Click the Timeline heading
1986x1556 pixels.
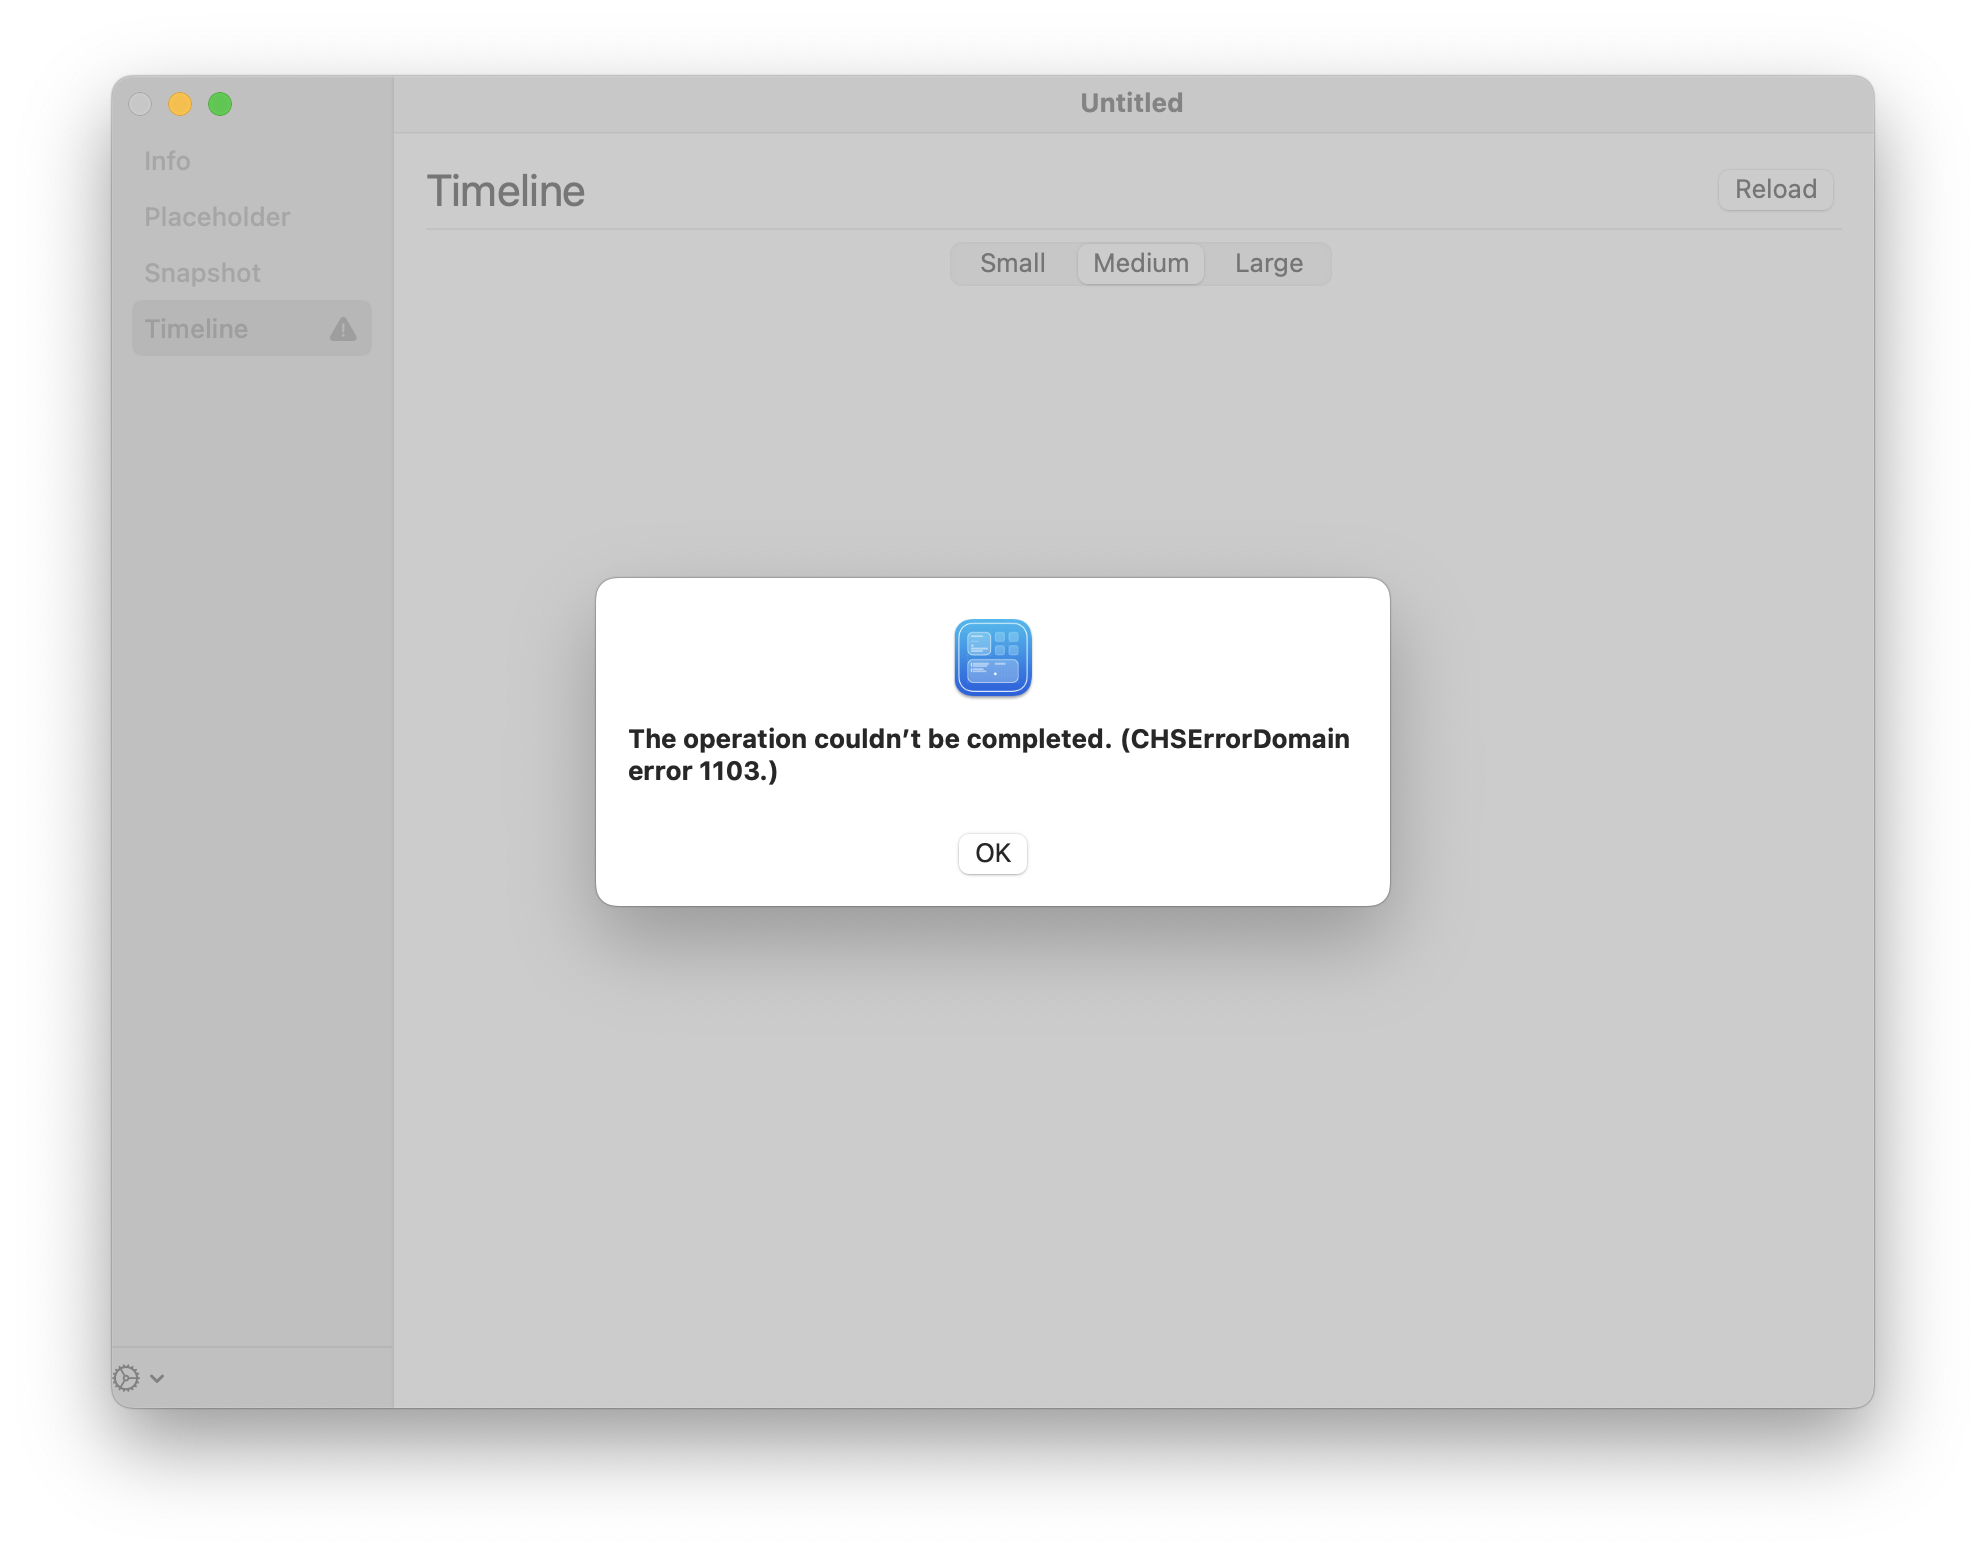tap(506, 191)
